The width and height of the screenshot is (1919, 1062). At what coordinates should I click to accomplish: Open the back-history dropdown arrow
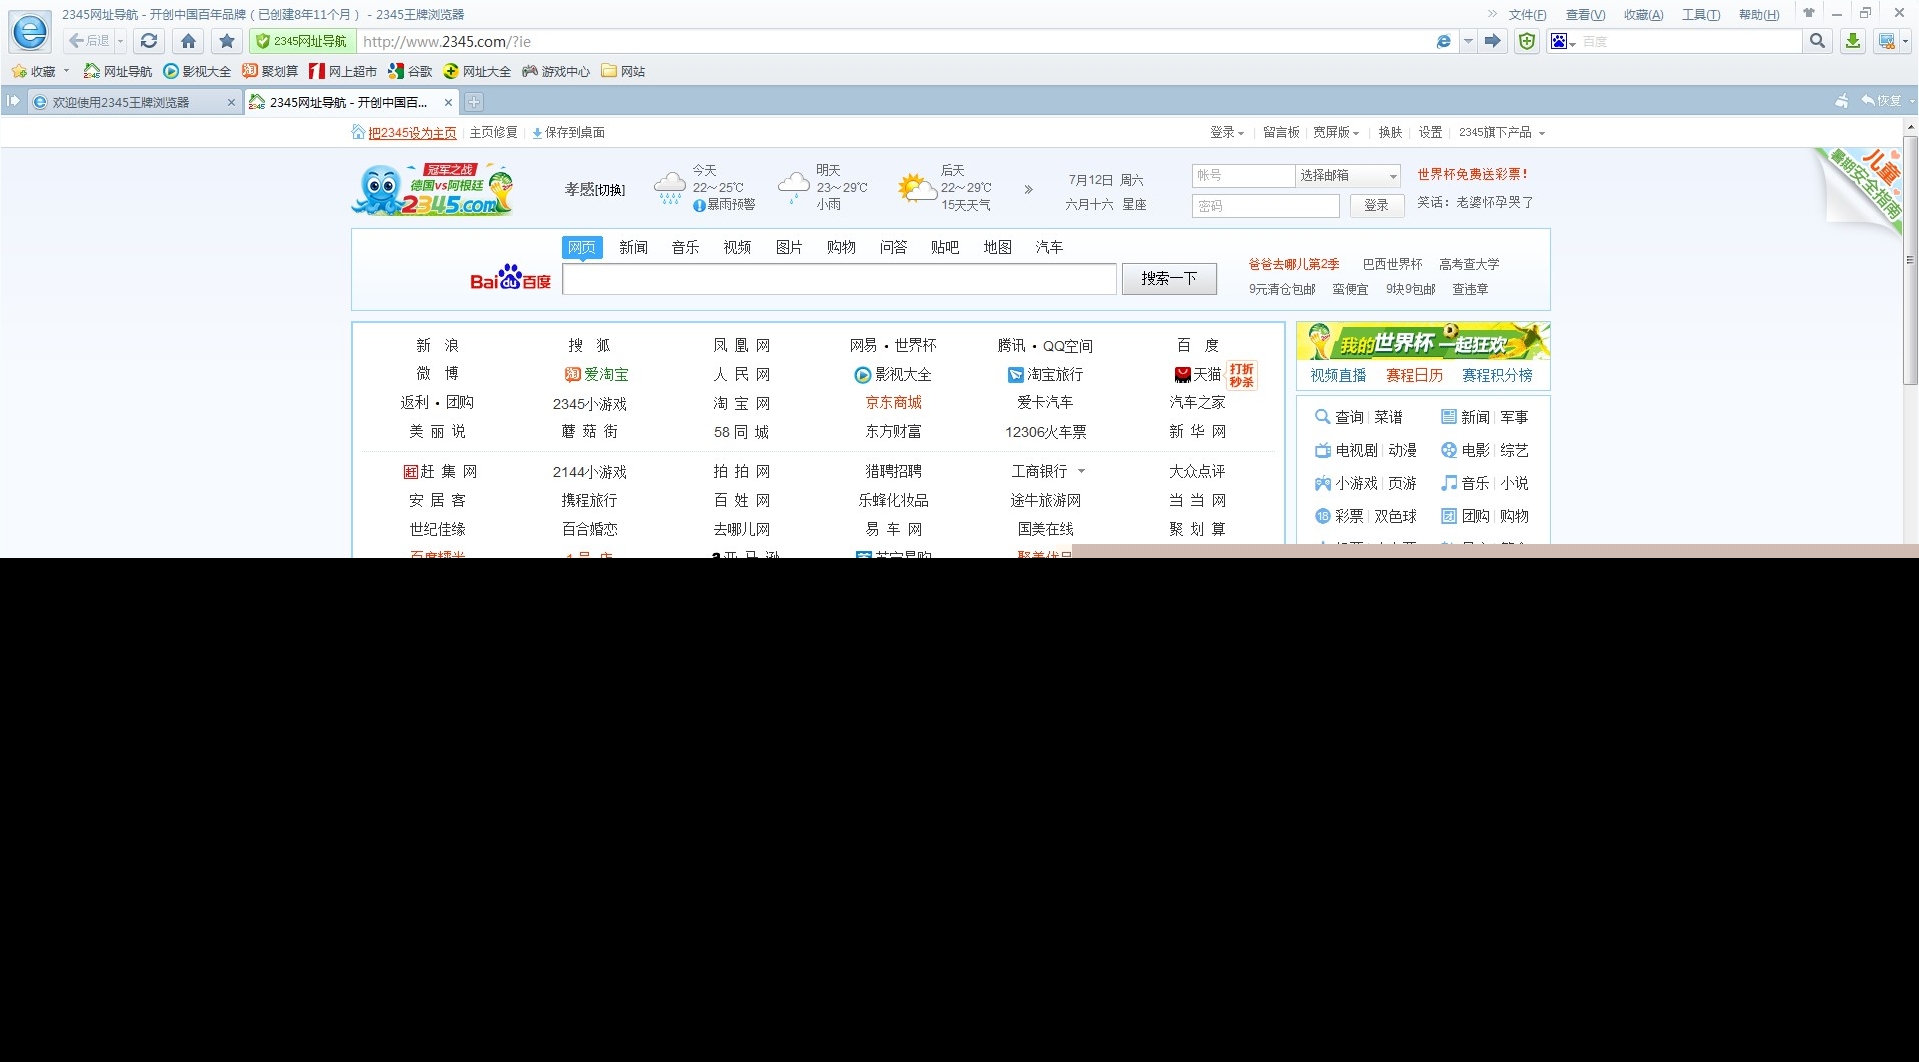pos(120,41)
